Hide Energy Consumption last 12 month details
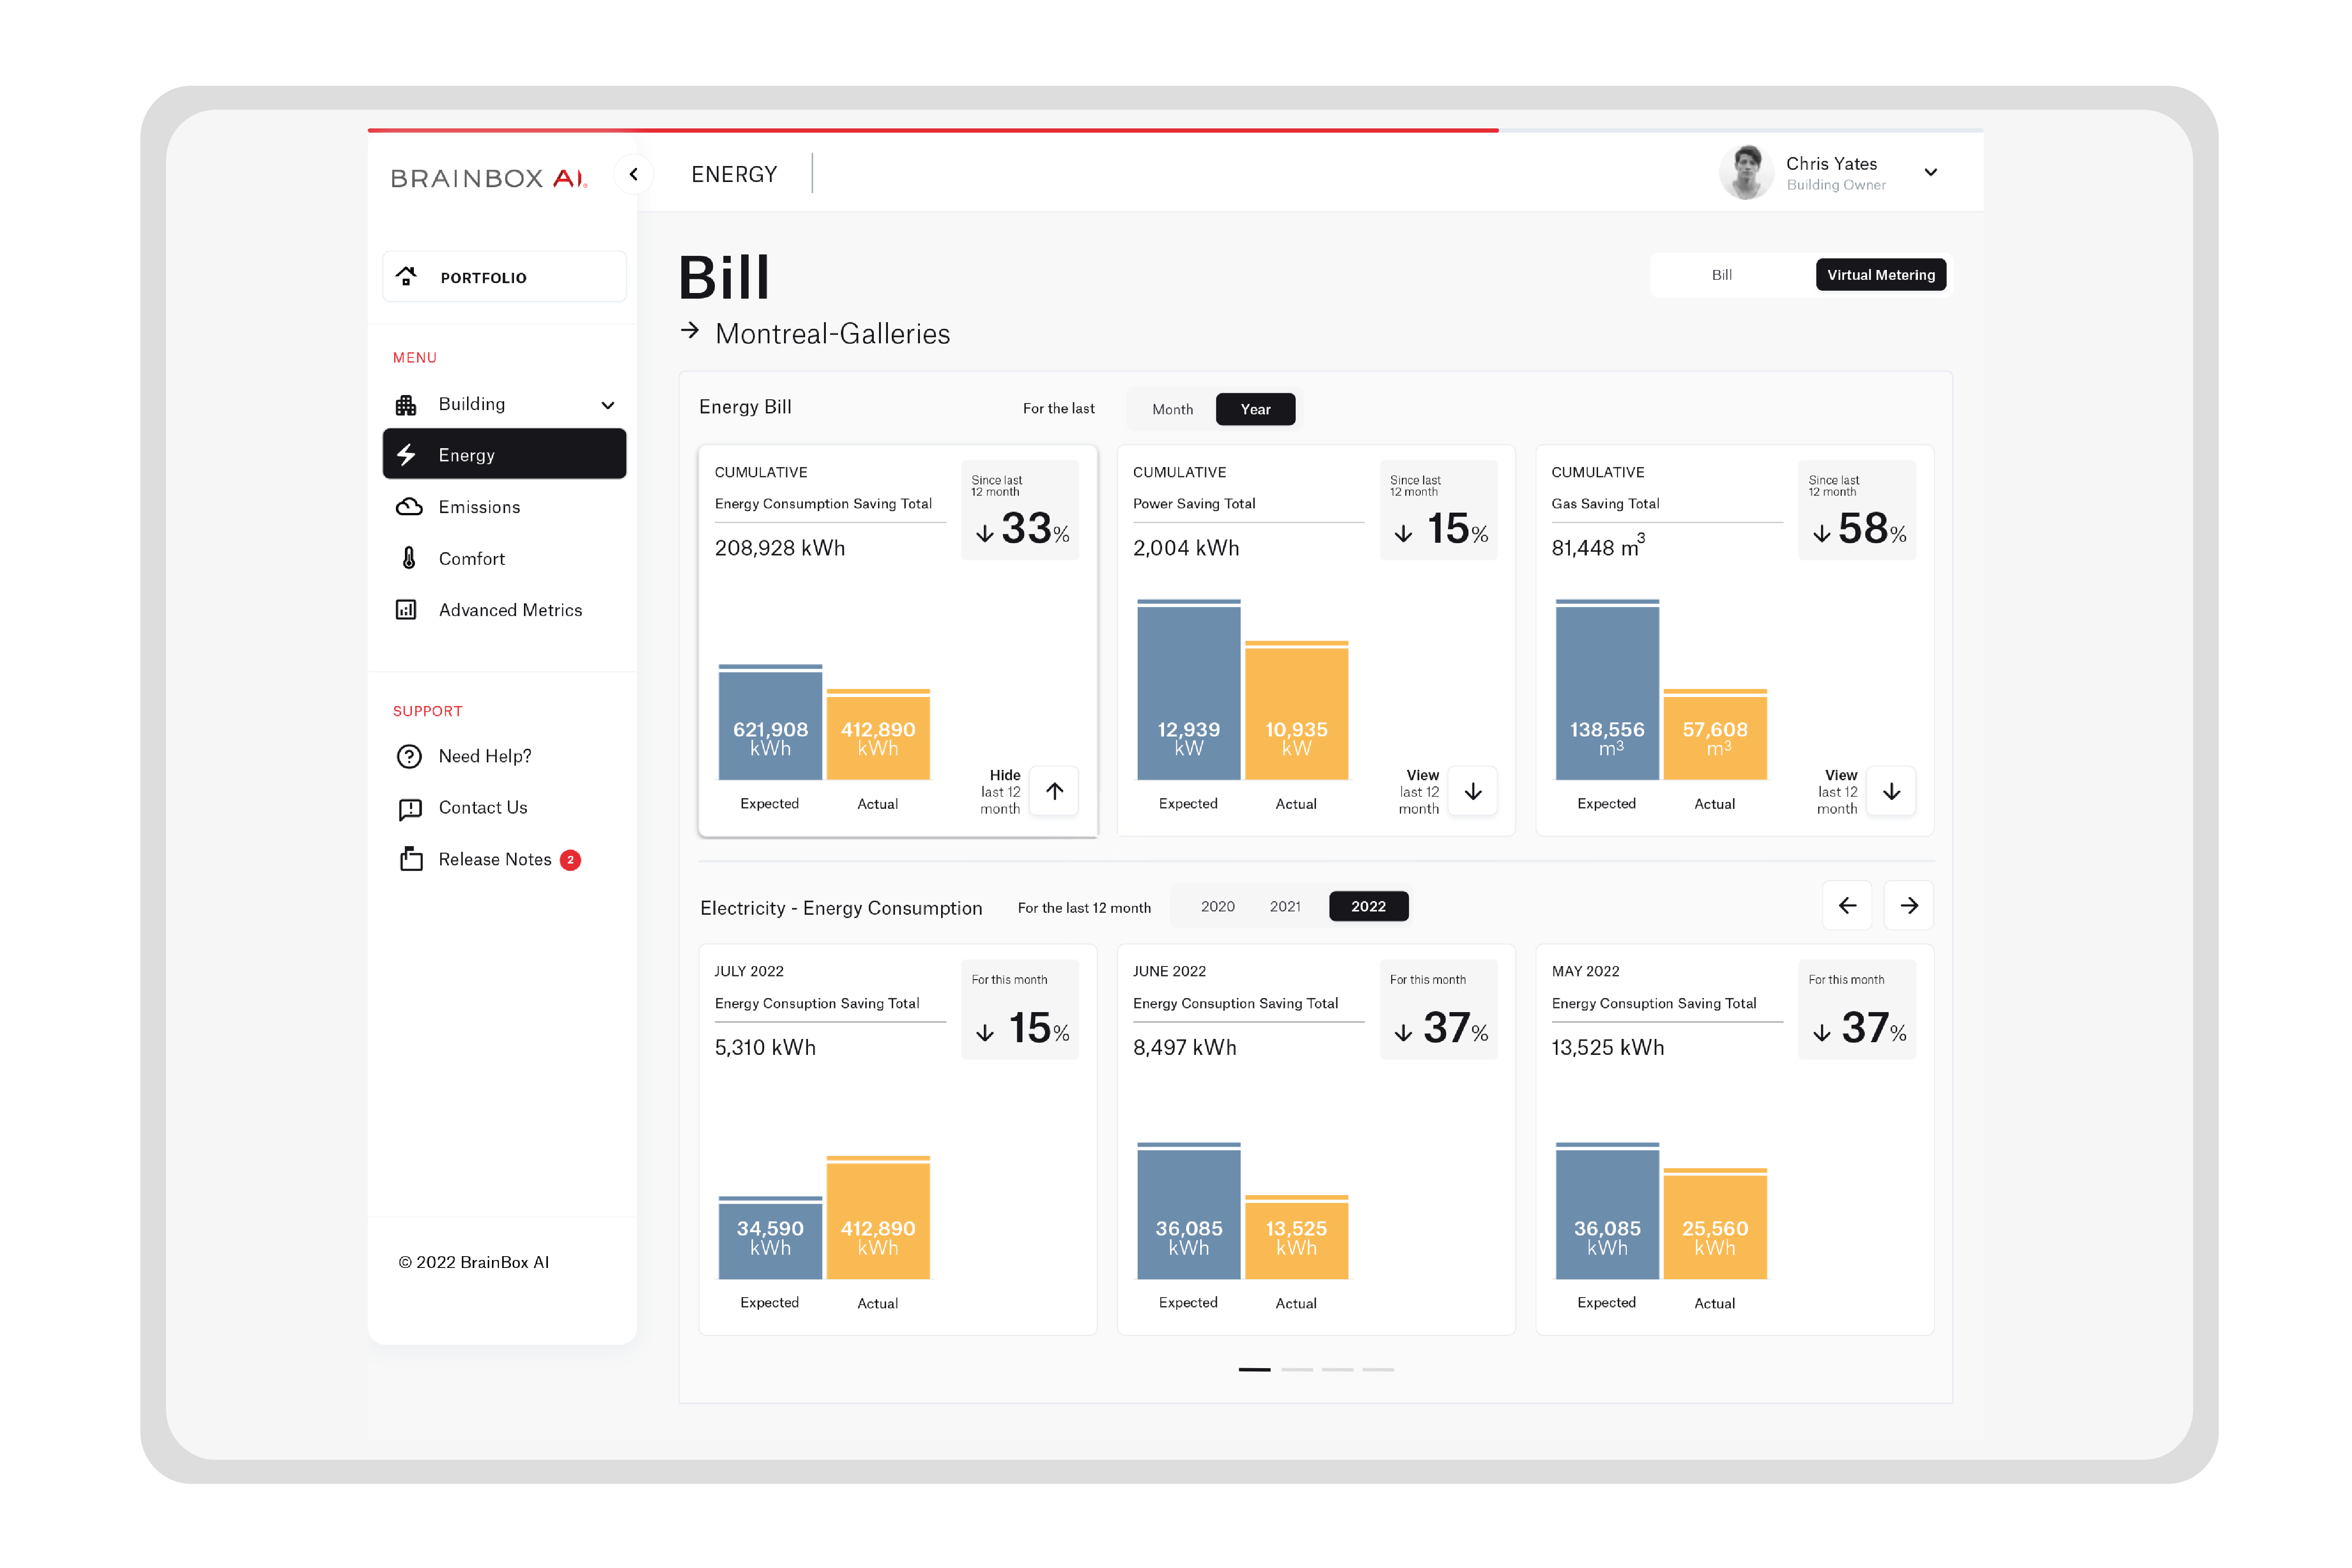The image size is (2352, 1568). [x=1054, y=791]
